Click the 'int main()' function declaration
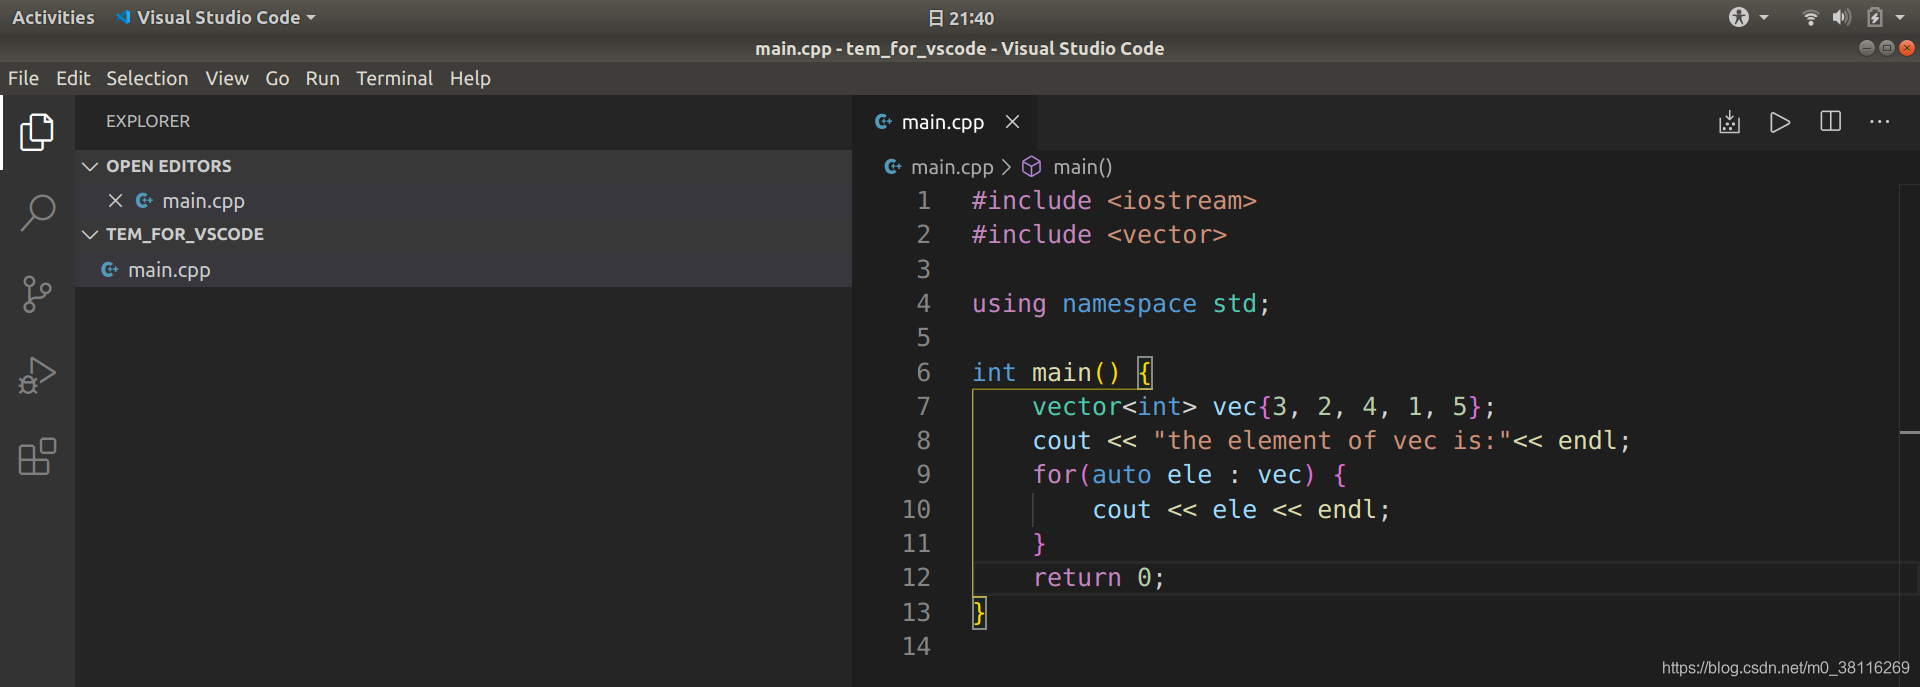The image size is (1920, 687). click(1045, 372)
